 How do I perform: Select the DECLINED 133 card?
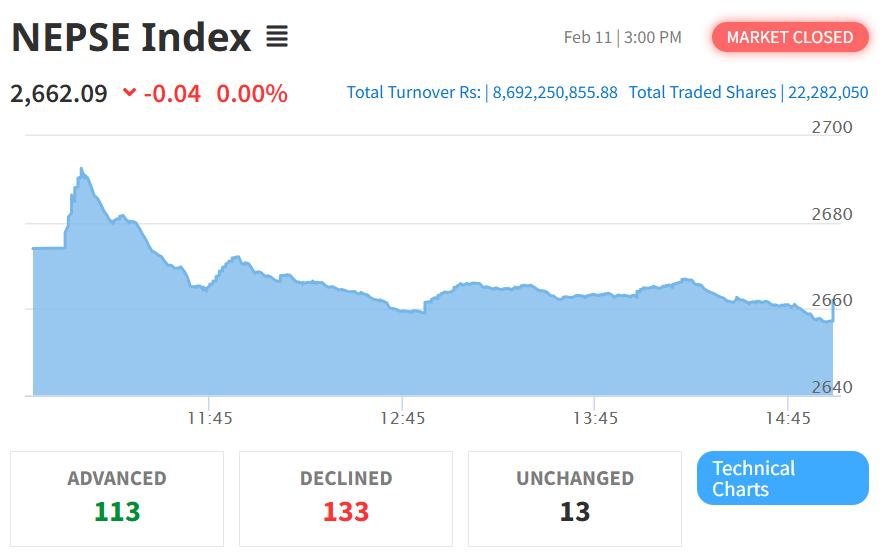(346, 498)
